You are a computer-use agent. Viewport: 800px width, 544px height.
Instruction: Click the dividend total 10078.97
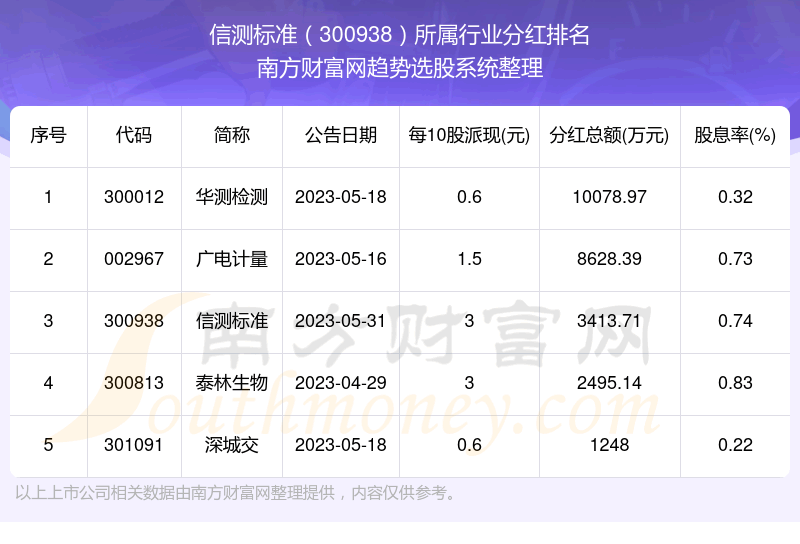click(x=609, y=197)
